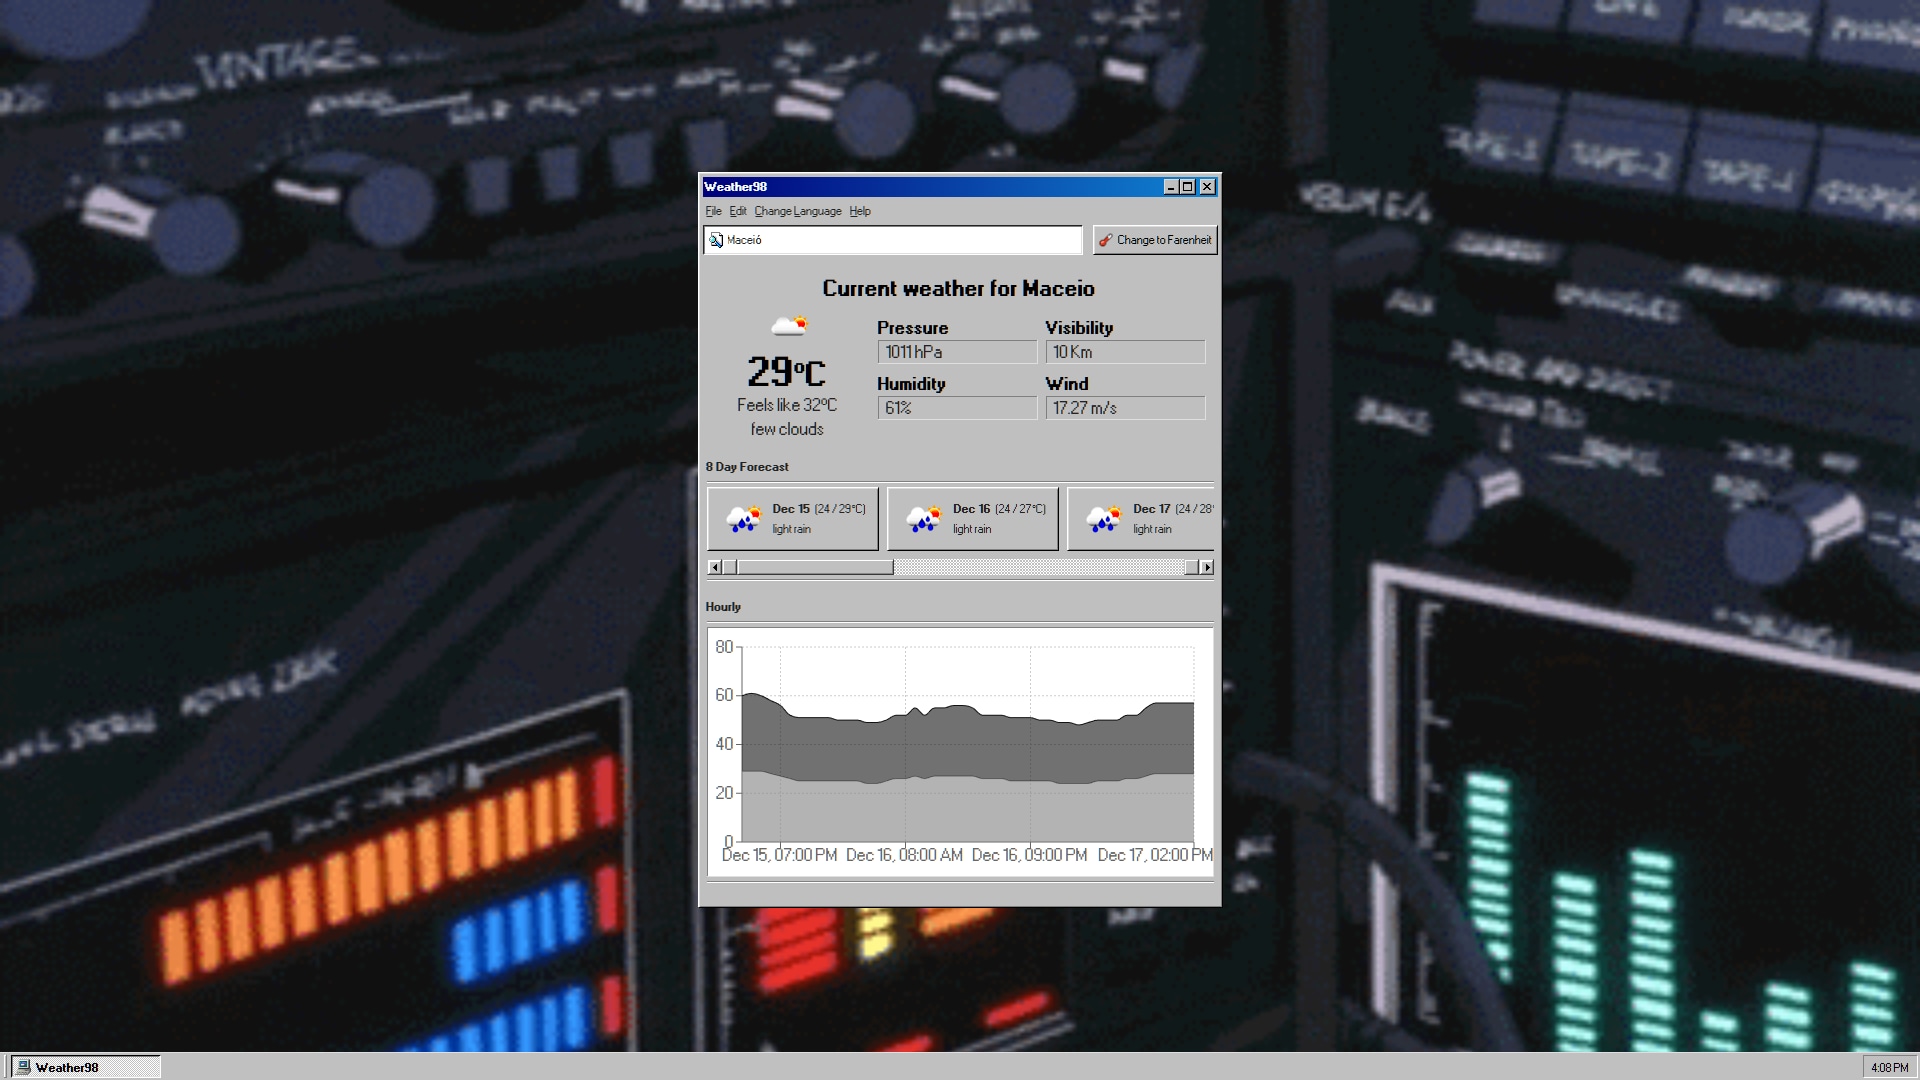Click the search icon inside the city field

click(716, 240)
